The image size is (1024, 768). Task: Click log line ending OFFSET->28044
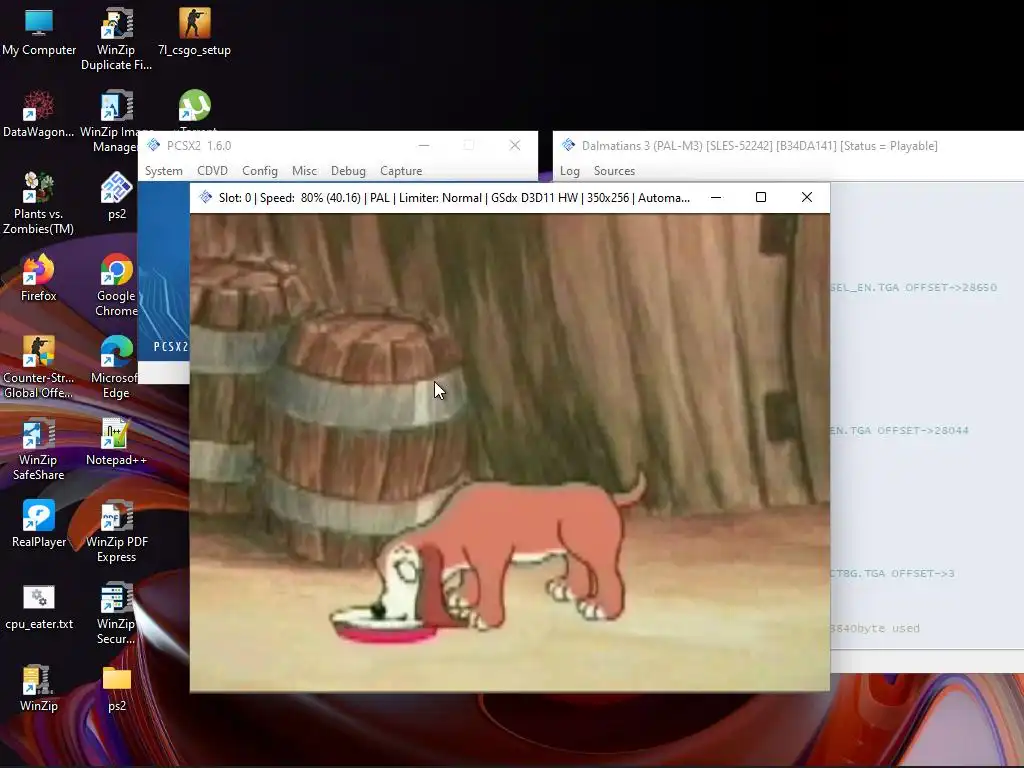point(899,430)
